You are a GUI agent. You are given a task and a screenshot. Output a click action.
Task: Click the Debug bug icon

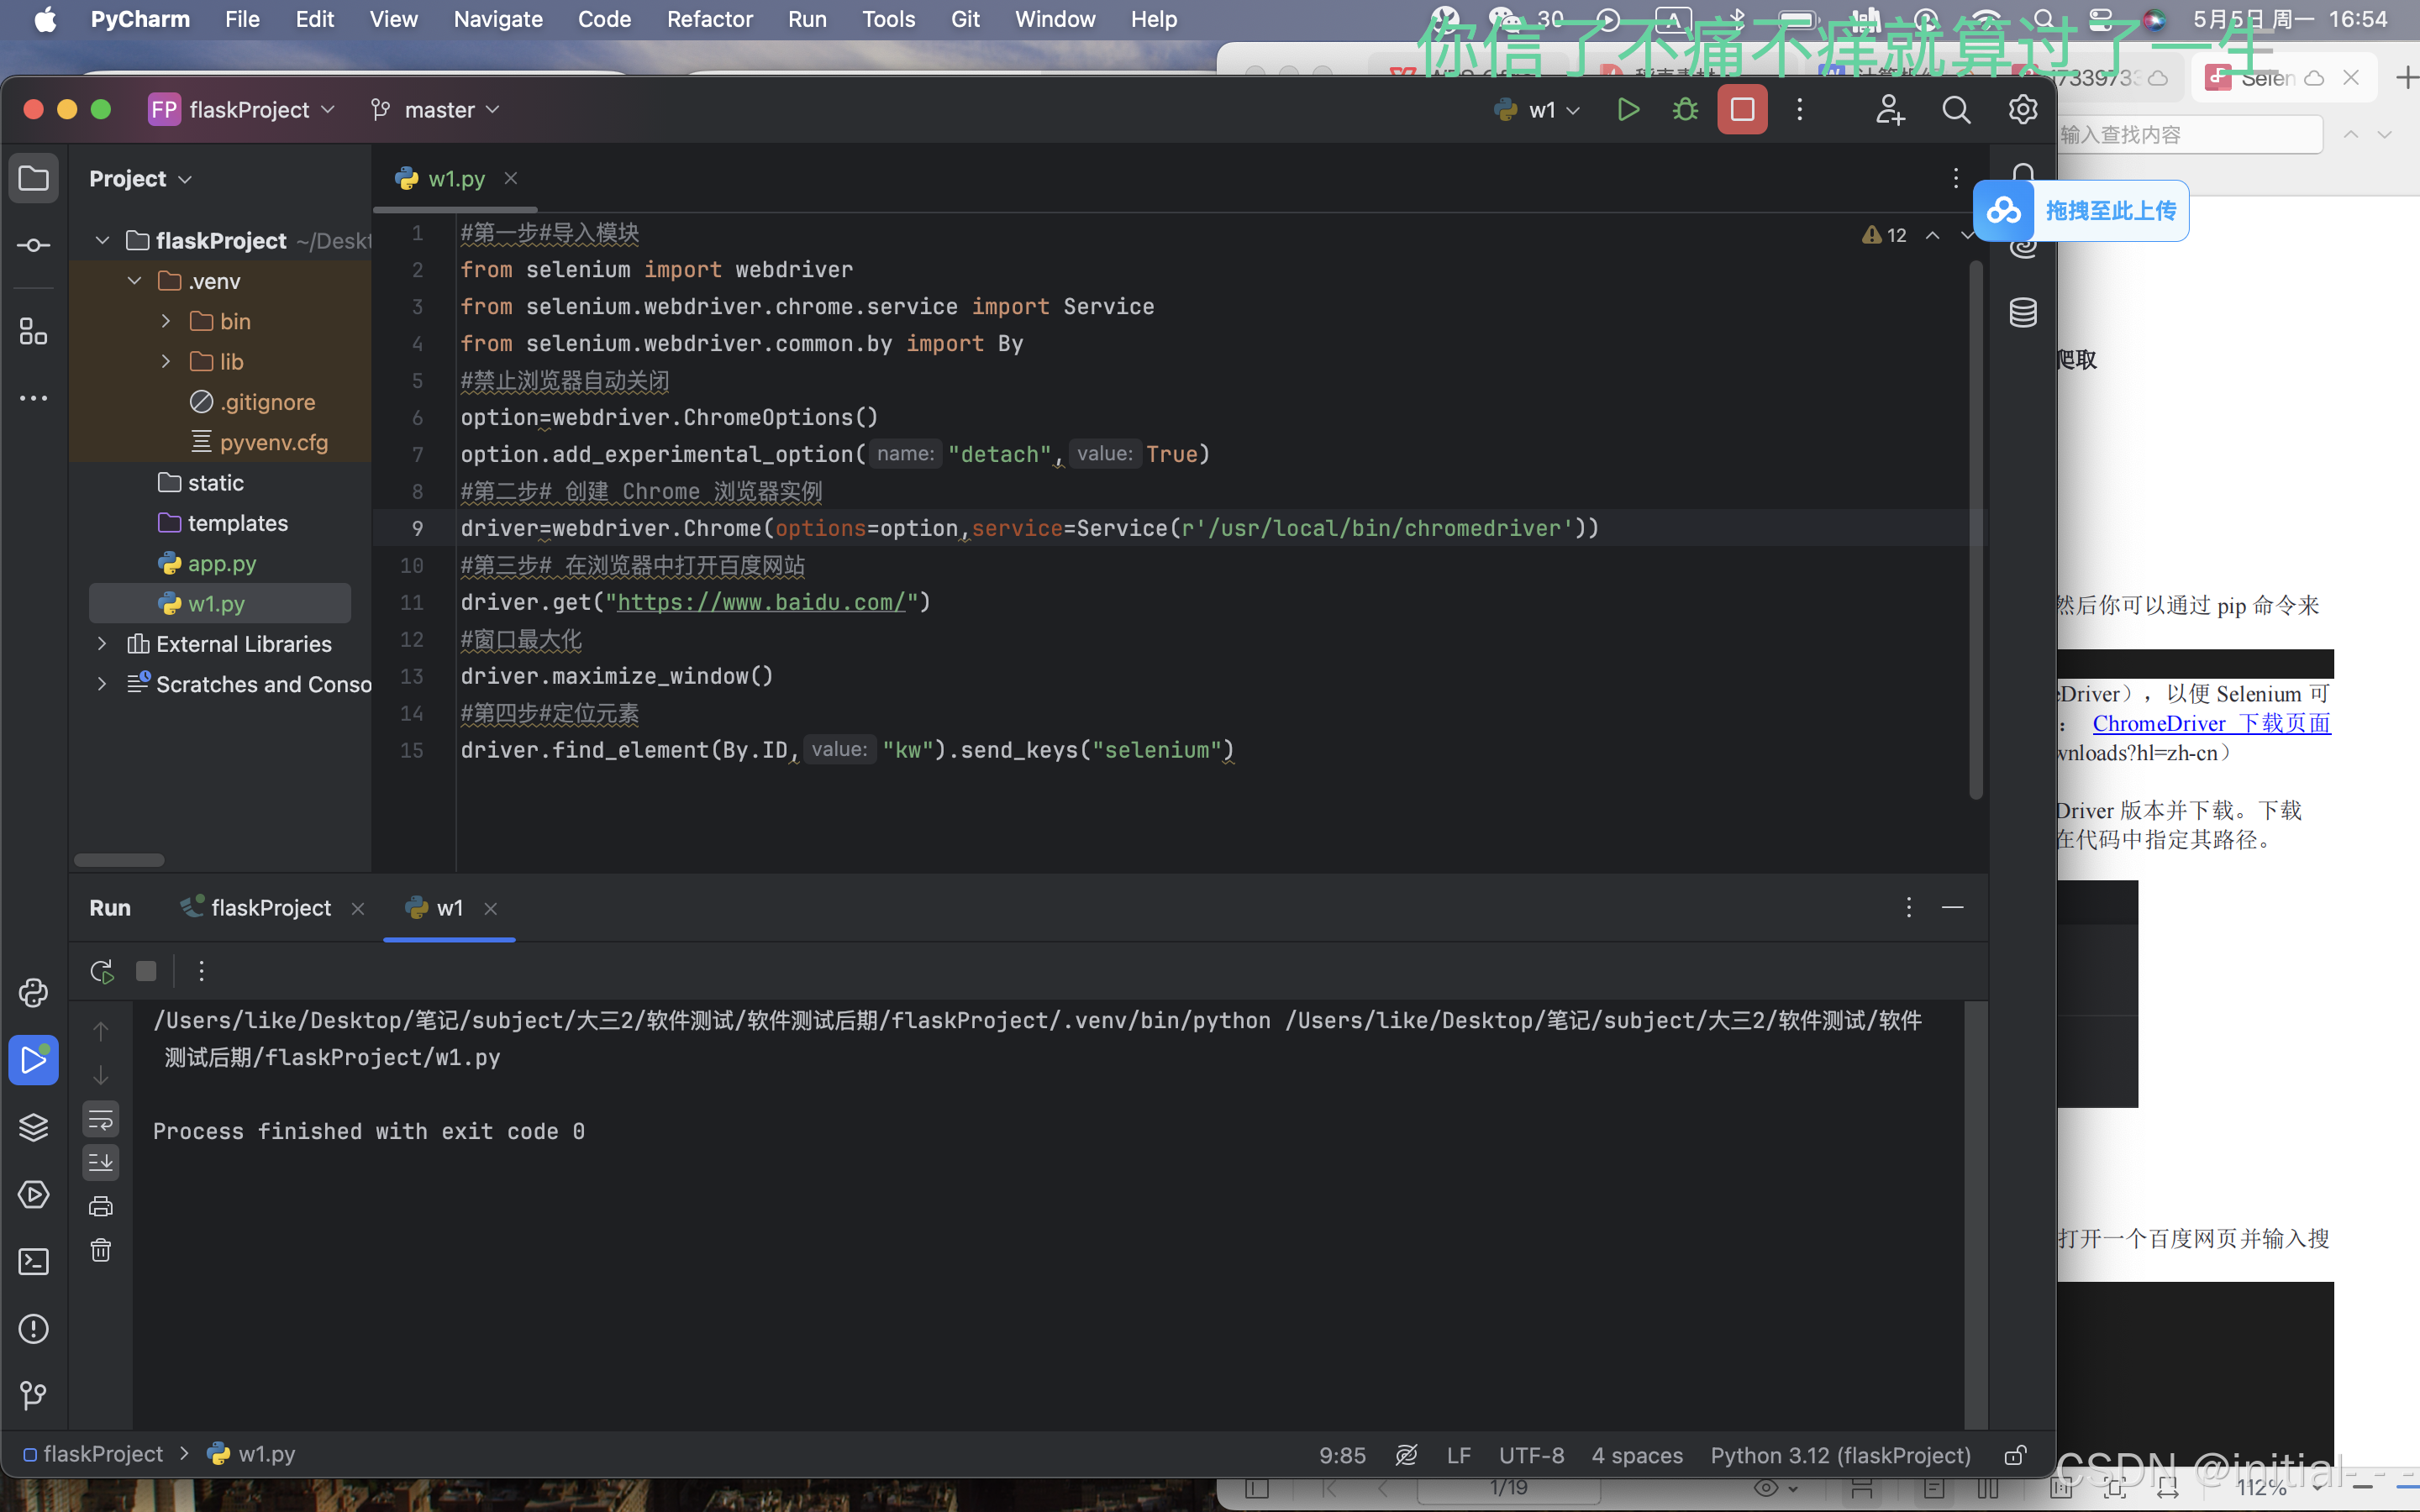(x=1685, y=110)
